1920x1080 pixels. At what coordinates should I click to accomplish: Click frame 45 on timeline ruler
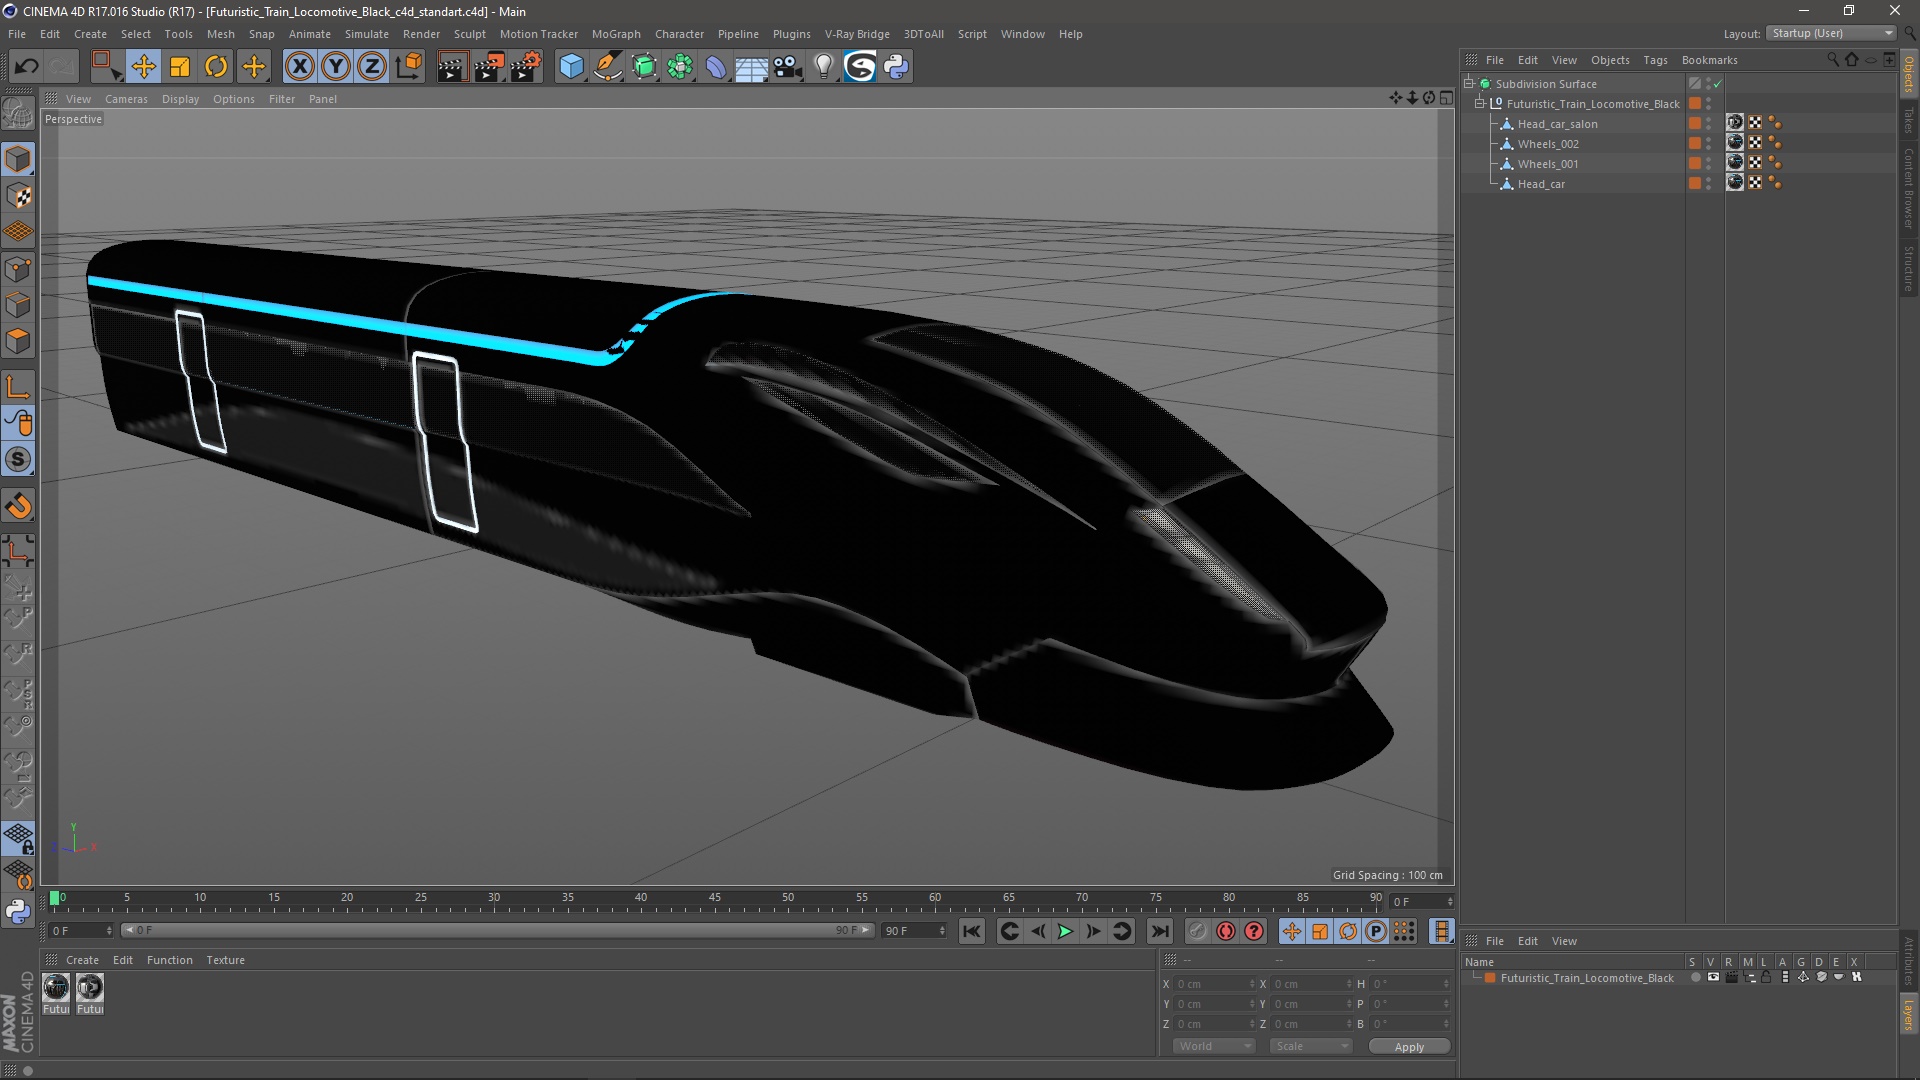714,898
